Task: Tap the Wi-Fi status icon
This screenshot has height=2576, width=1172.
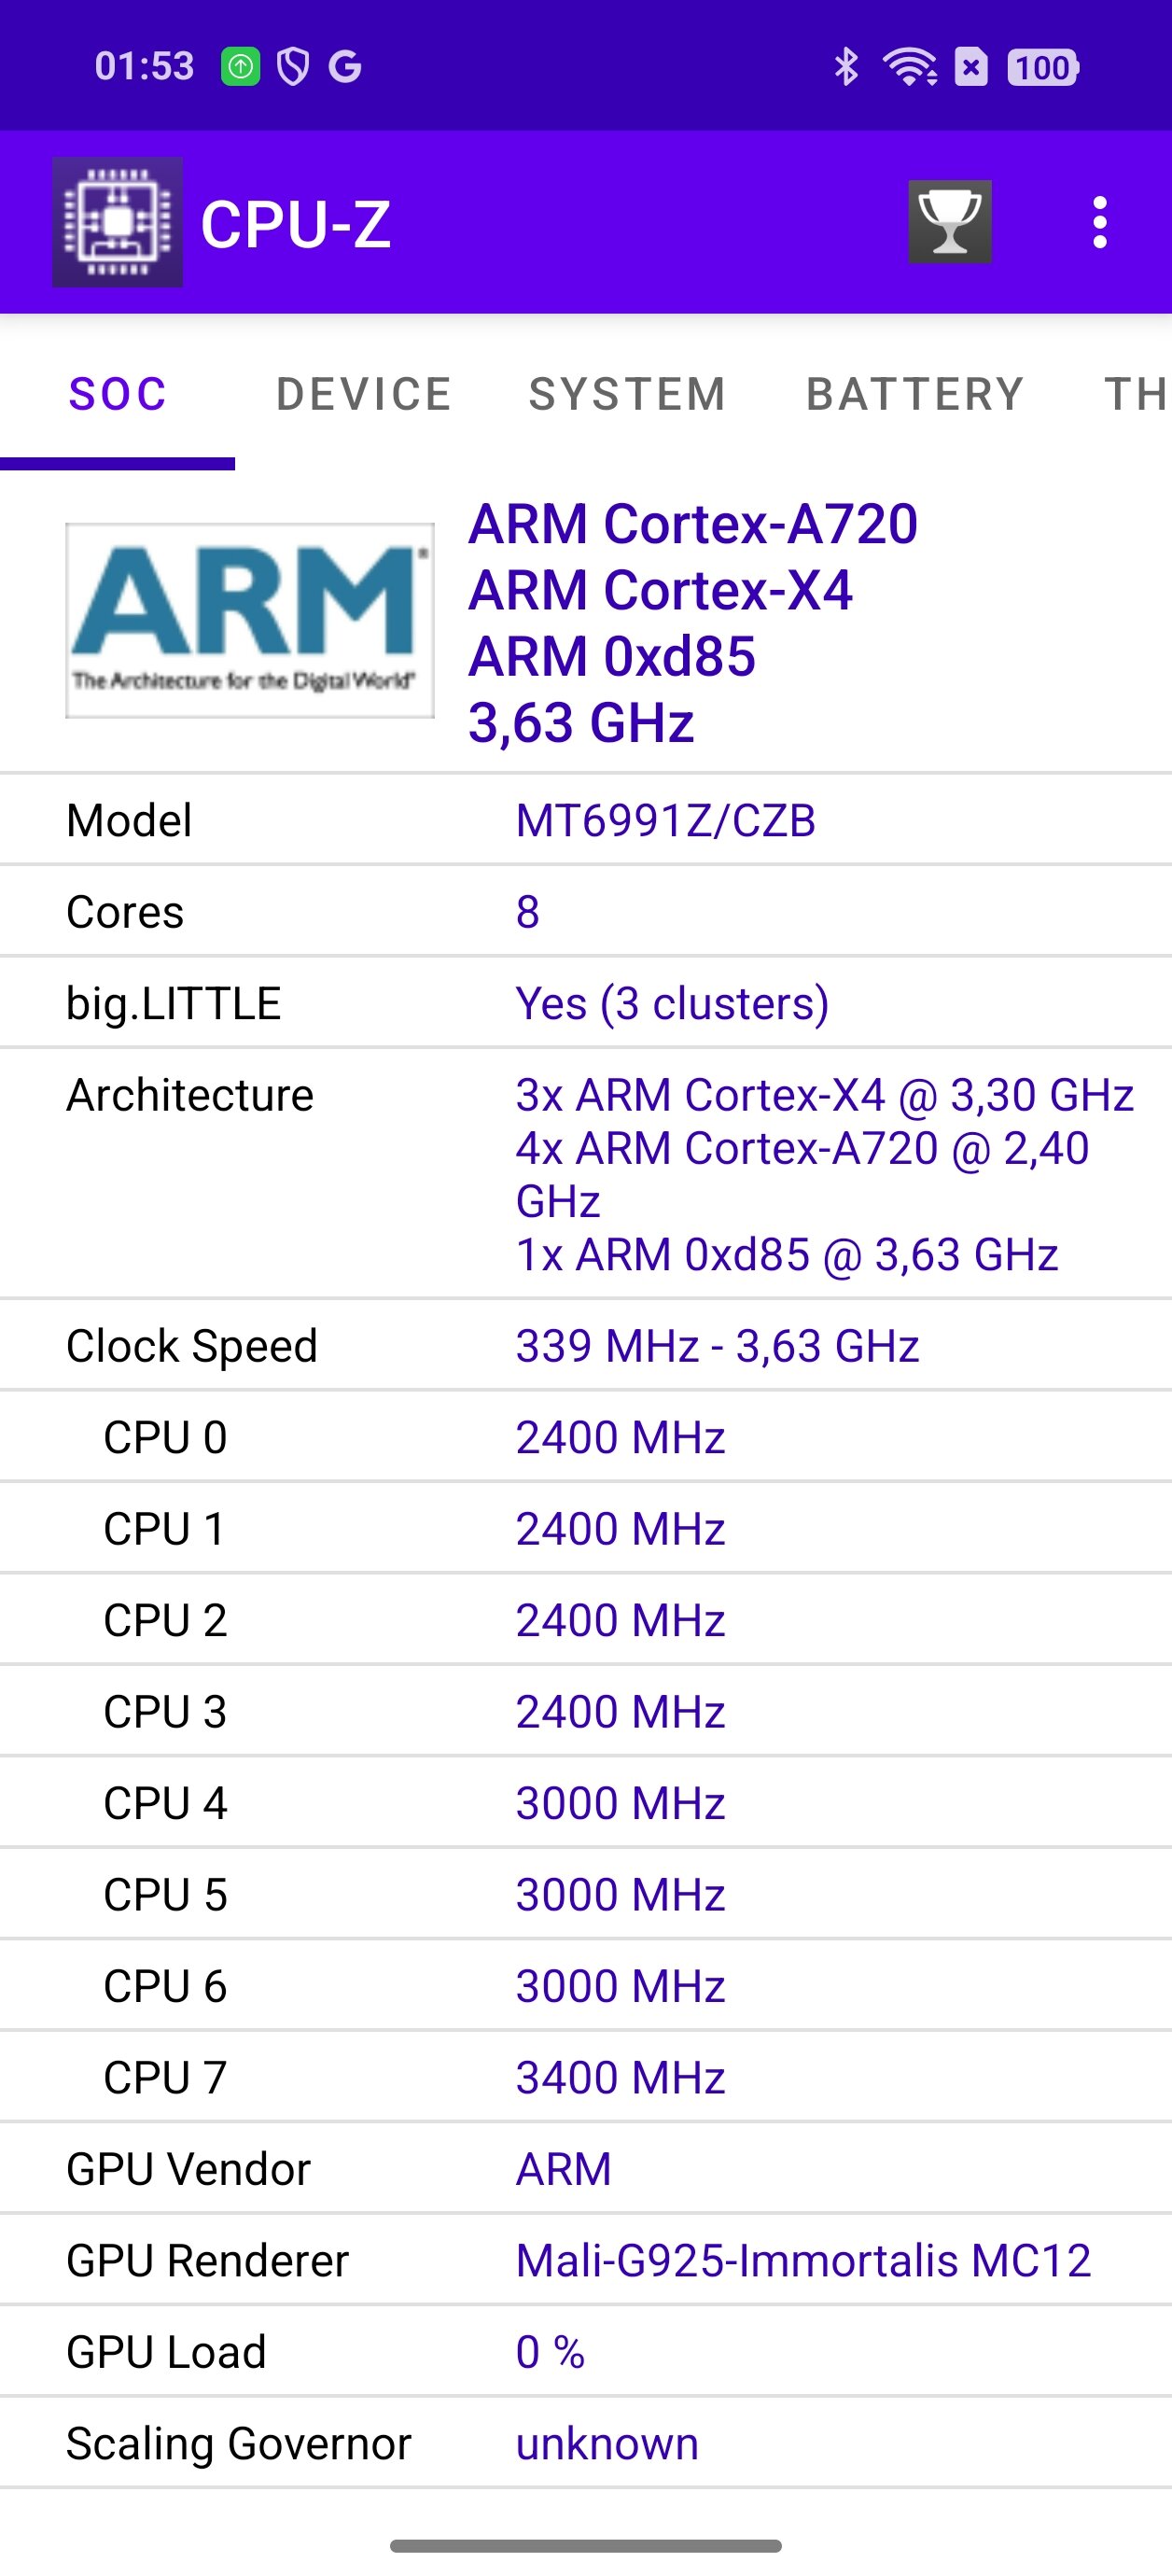Action: [909, 67]
